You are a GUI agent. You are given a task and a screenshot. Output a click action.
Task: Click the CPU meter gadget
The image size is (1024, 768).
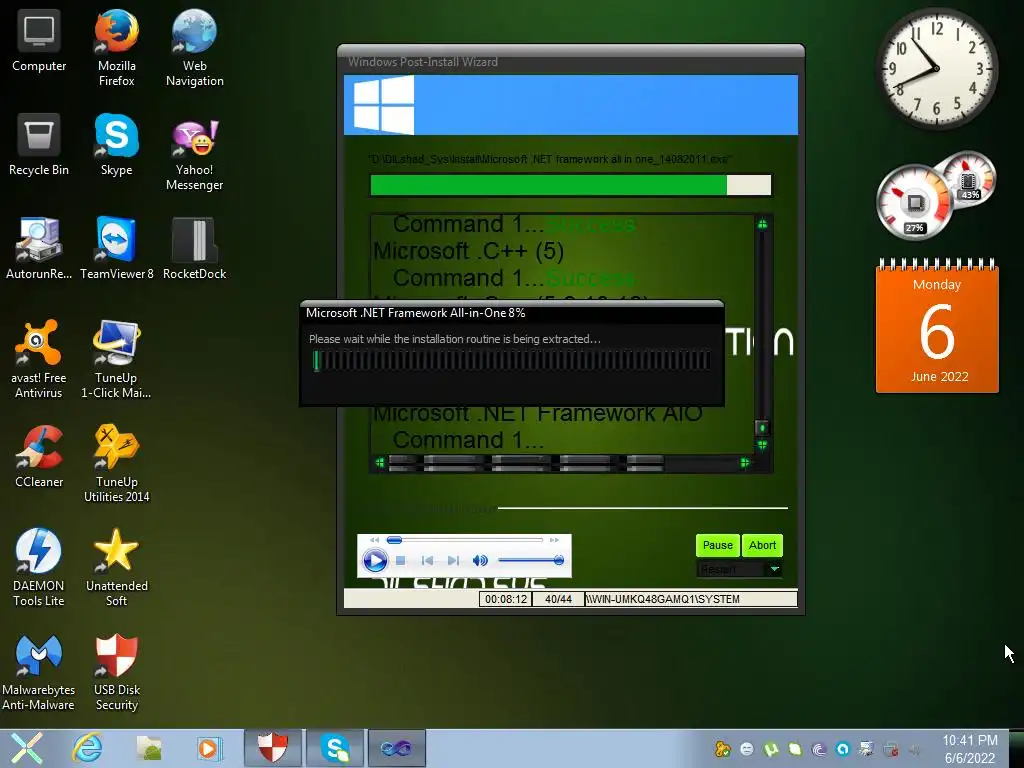coord(914,202)
